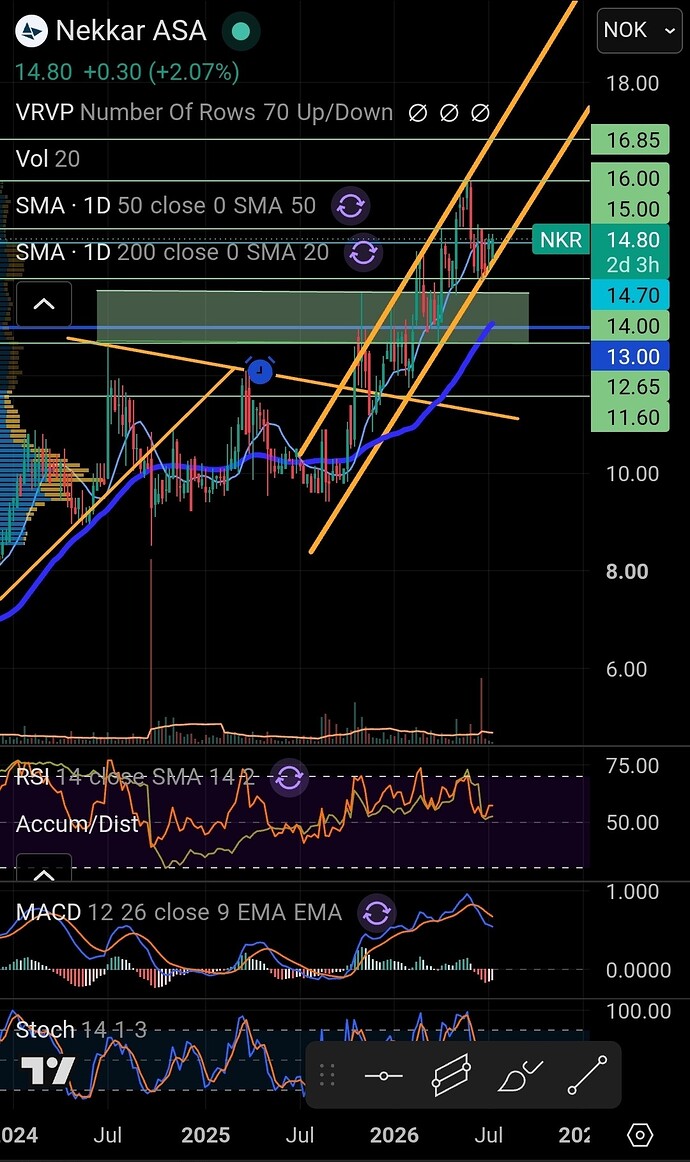Tap the SMA 200 refresh icon
Viewport: 690px width, 1162px height.
[363, 253]
